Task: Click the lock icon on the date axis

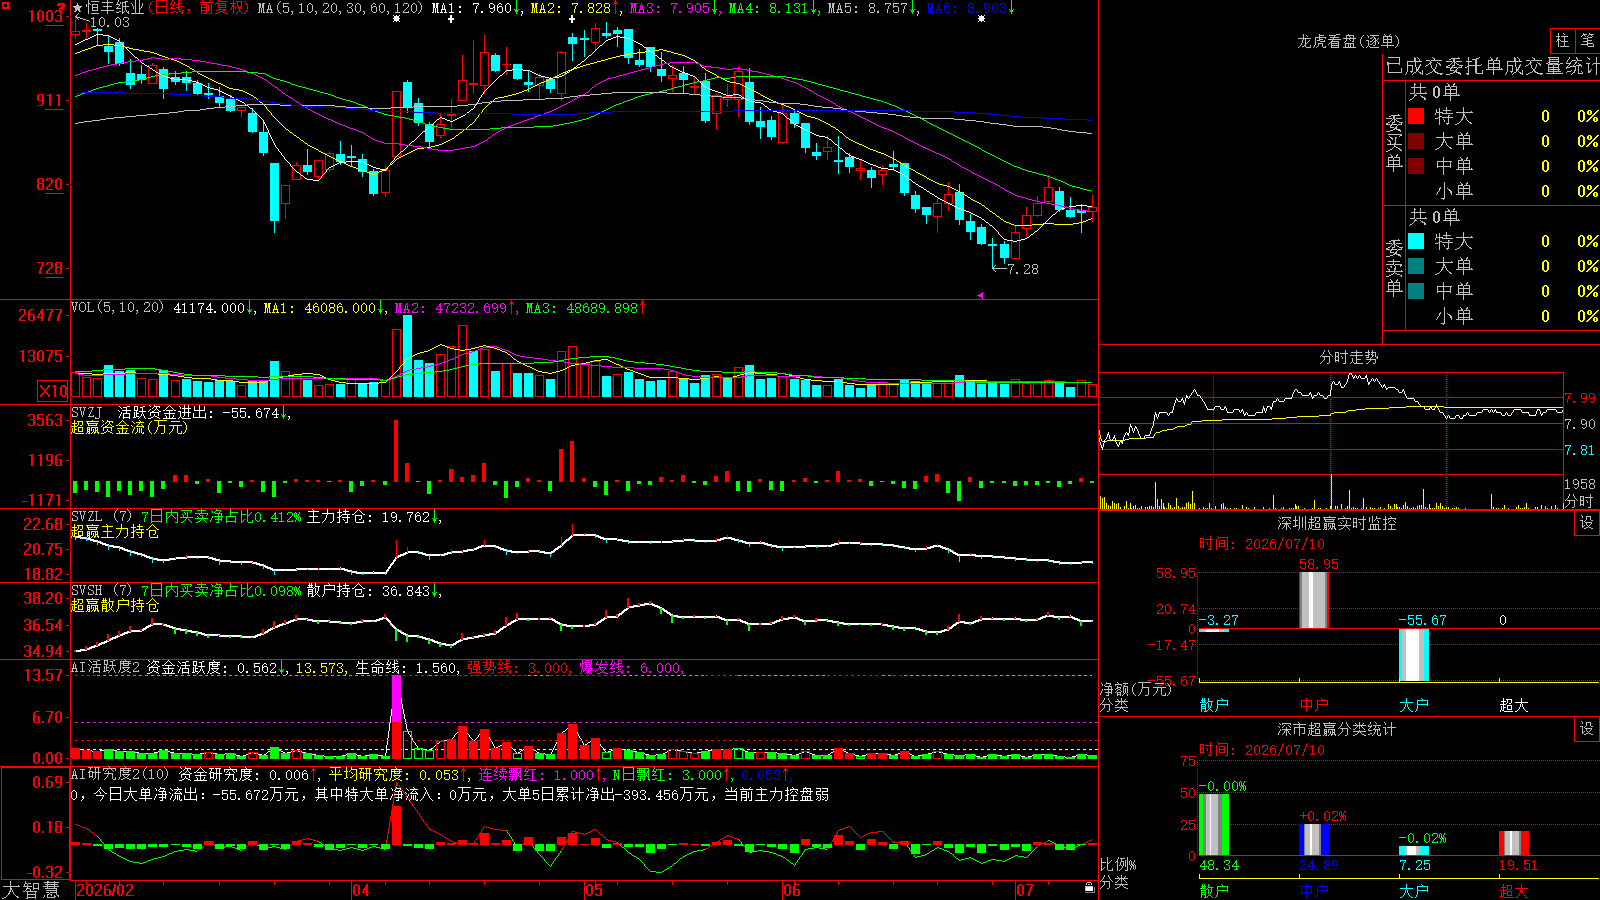Action: (x=1090, y=888)
